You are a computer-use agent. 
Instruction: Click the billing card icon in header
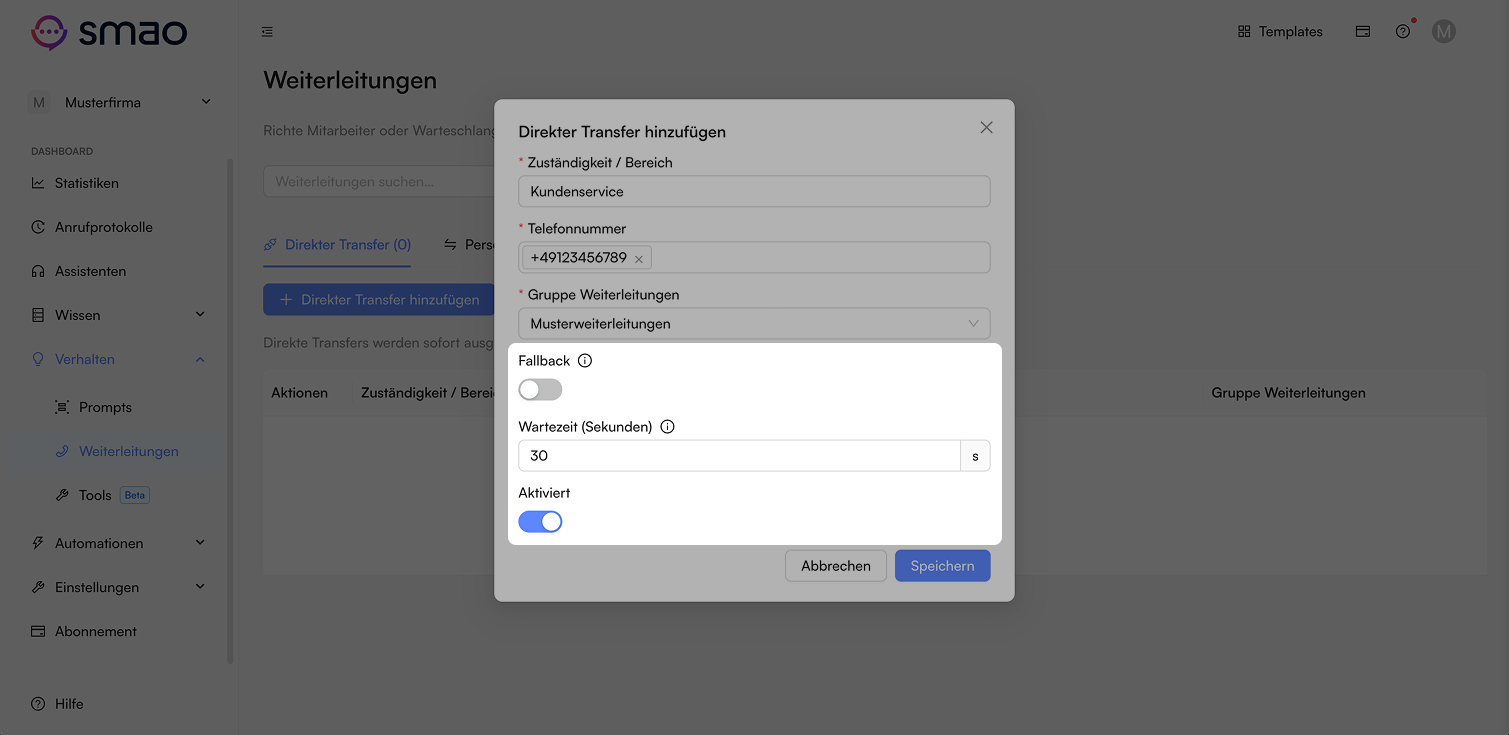(1362, 32)
